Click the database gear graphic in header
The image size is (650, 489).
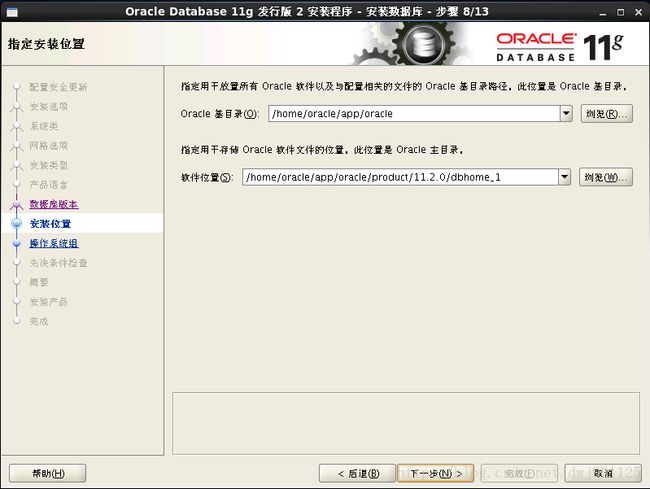pos(424,43)
